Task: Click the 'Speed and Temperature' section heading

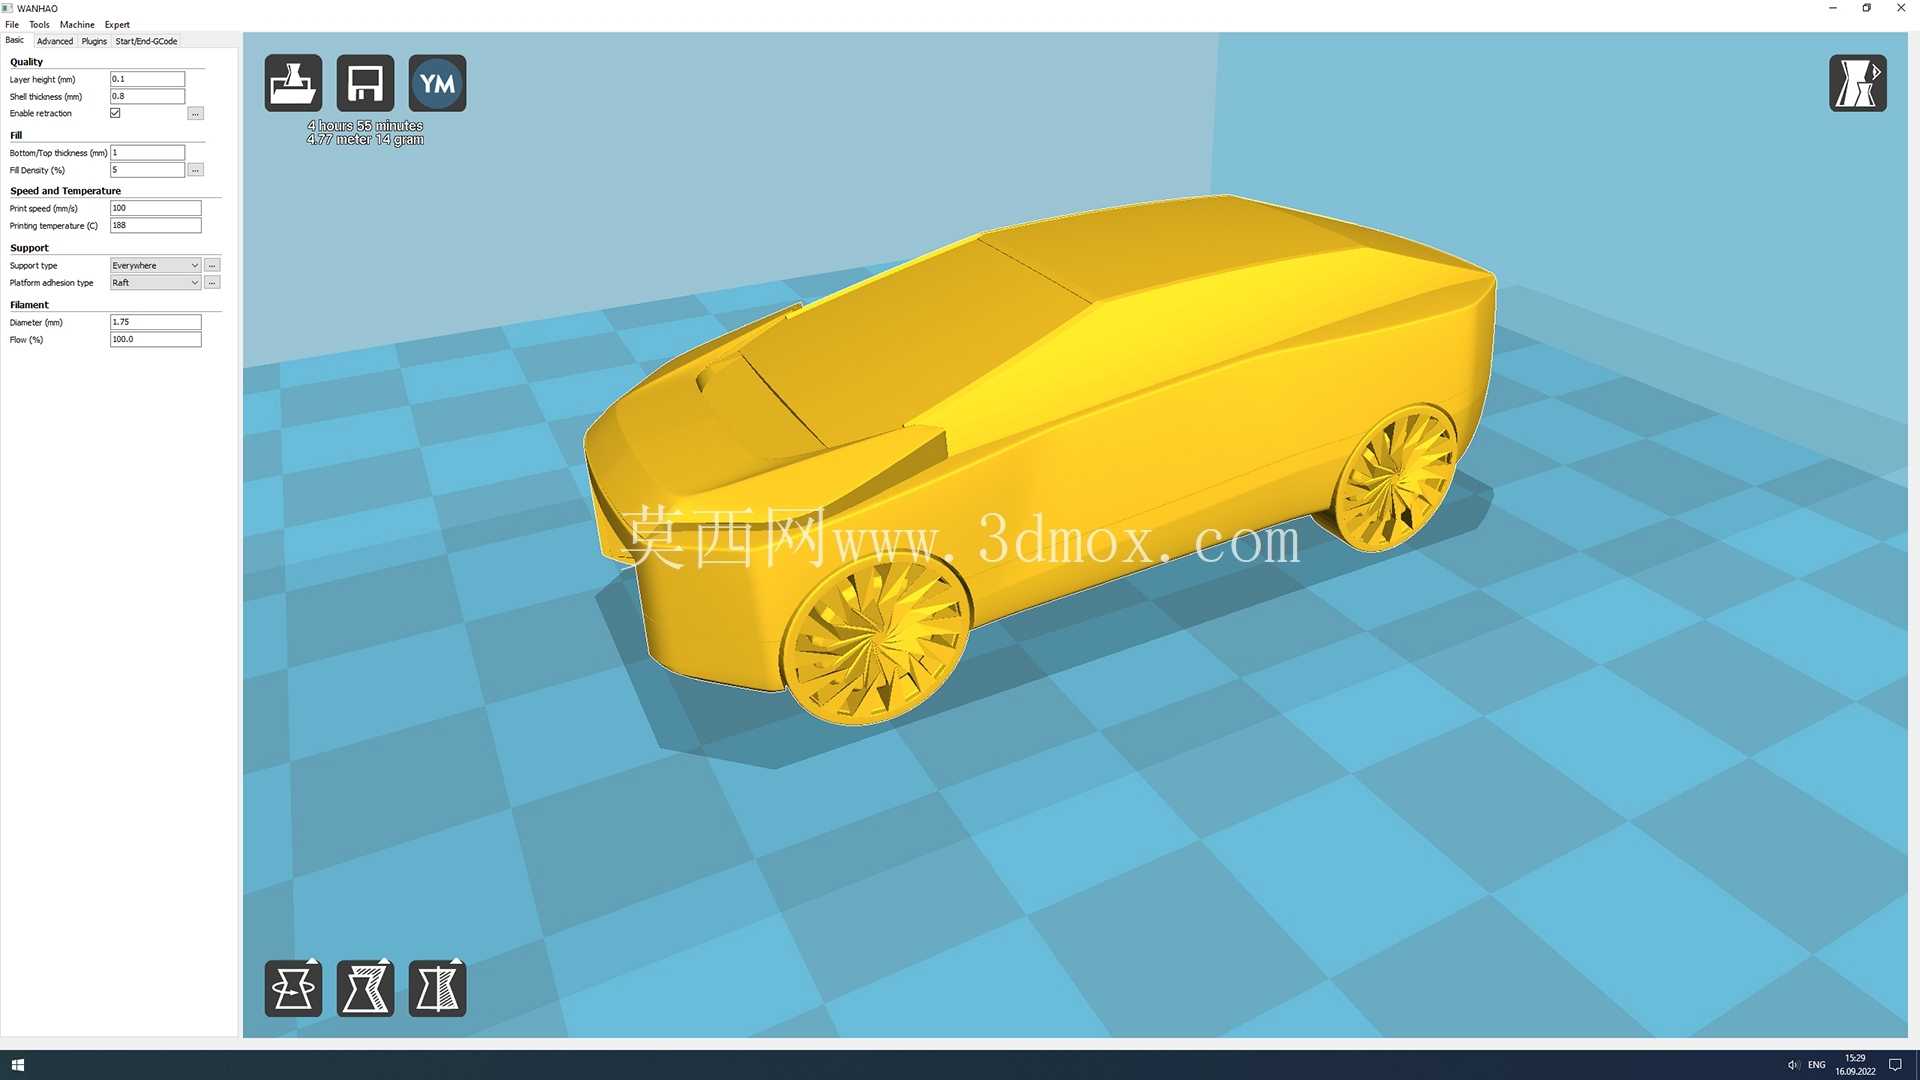Action: (x=65, y=191)
